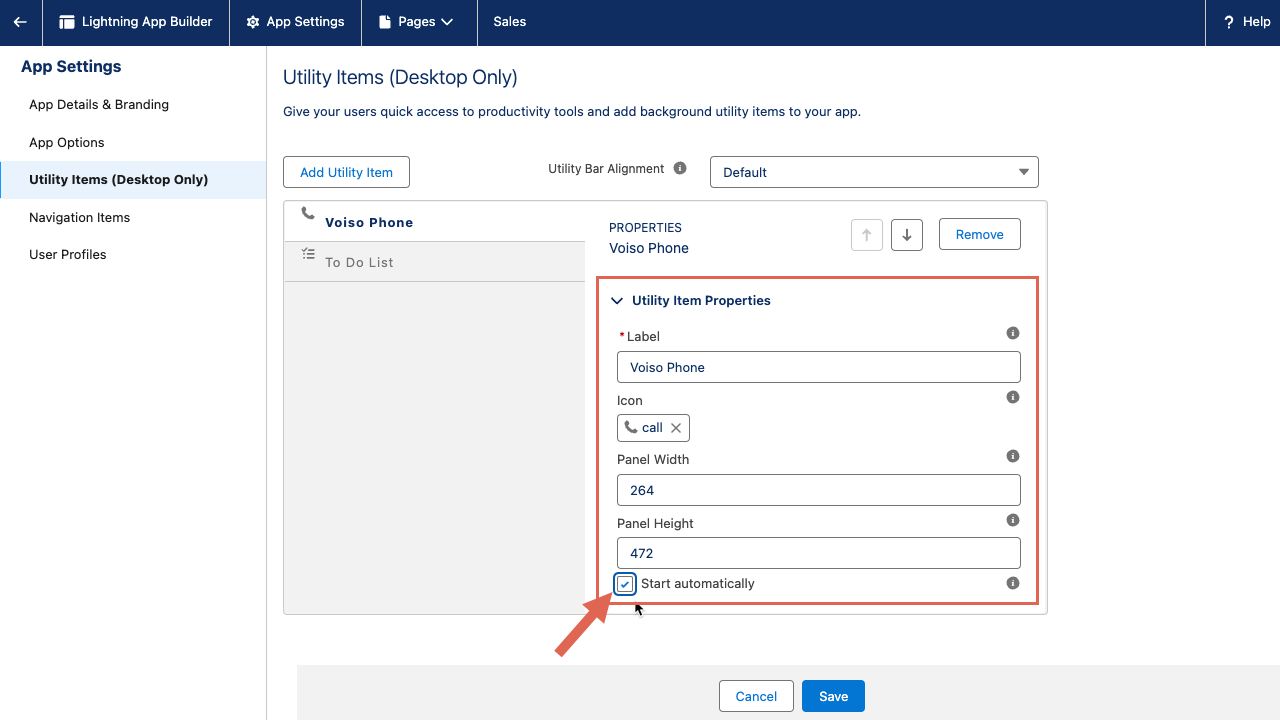Click the Pages document icon
1280x720 pixels.
[385, 22]
